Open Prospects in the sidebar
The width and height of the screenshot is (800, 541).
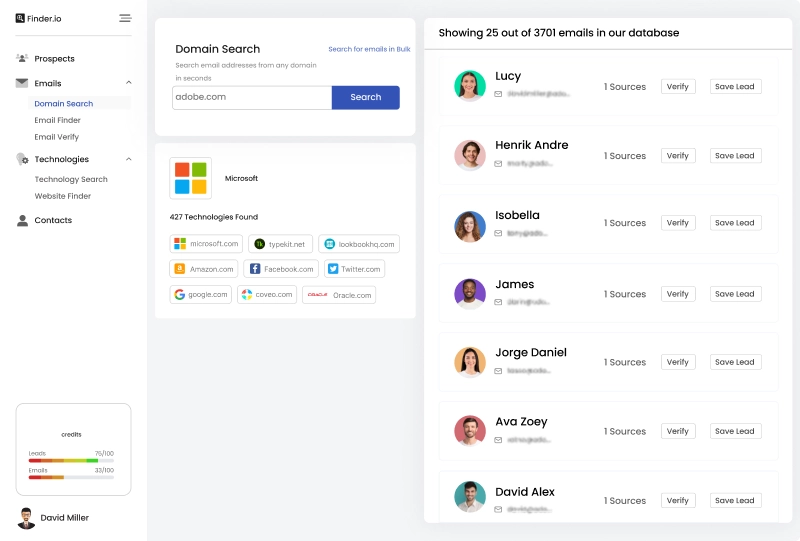(x=54, y=59)
